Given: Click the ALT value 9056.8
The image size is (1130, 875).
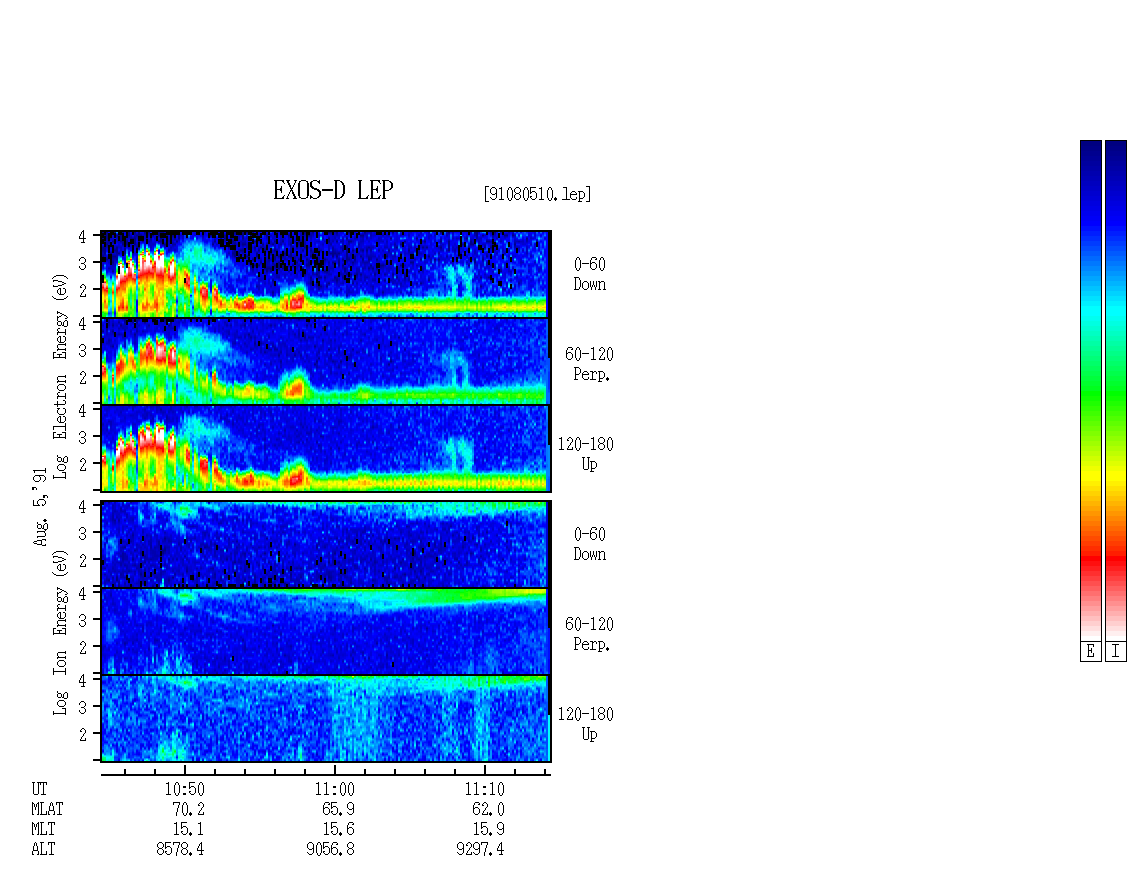Looking at the screenshot, I should tap(330, 849).
